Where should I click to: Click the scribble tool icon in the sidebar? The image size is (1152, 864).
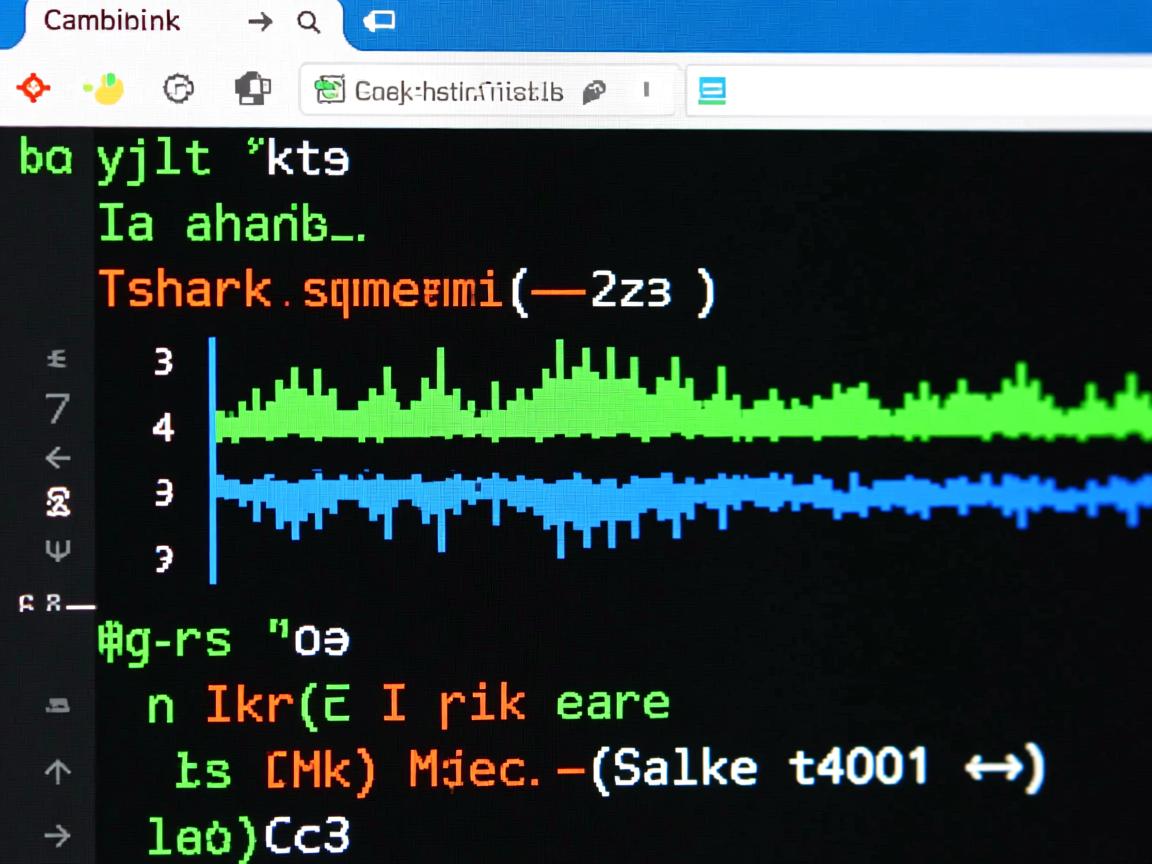click(57, 503)
